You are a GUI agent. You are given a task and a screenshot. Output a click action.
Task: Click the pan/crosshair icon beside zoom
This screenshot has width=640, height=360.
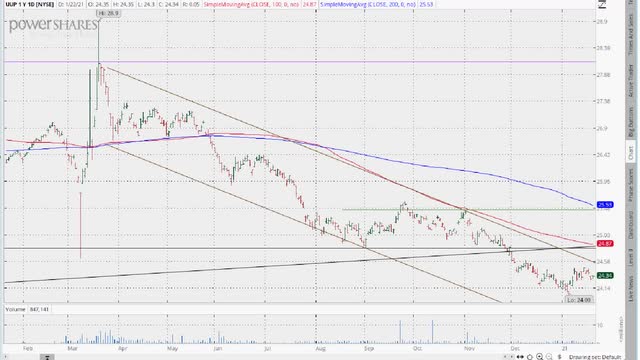pyautogui.click(x=530, y=357)
